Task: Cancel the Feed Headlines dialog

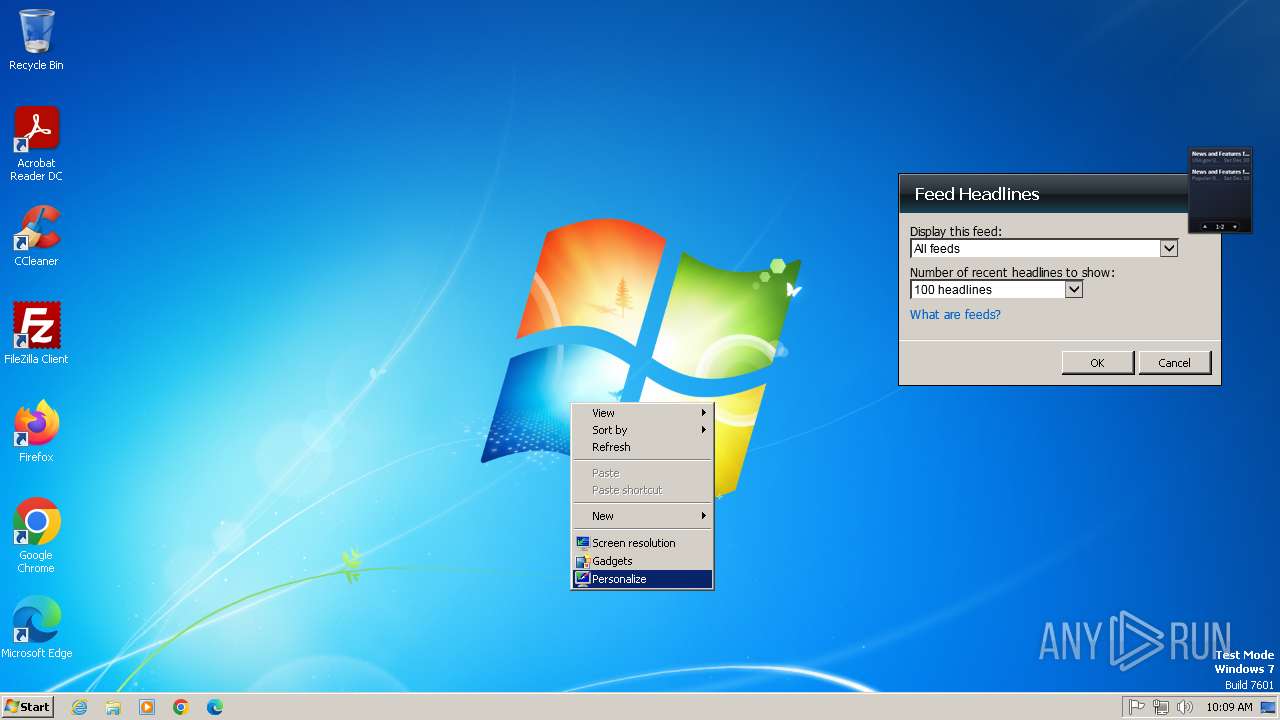Action: 1174,362
